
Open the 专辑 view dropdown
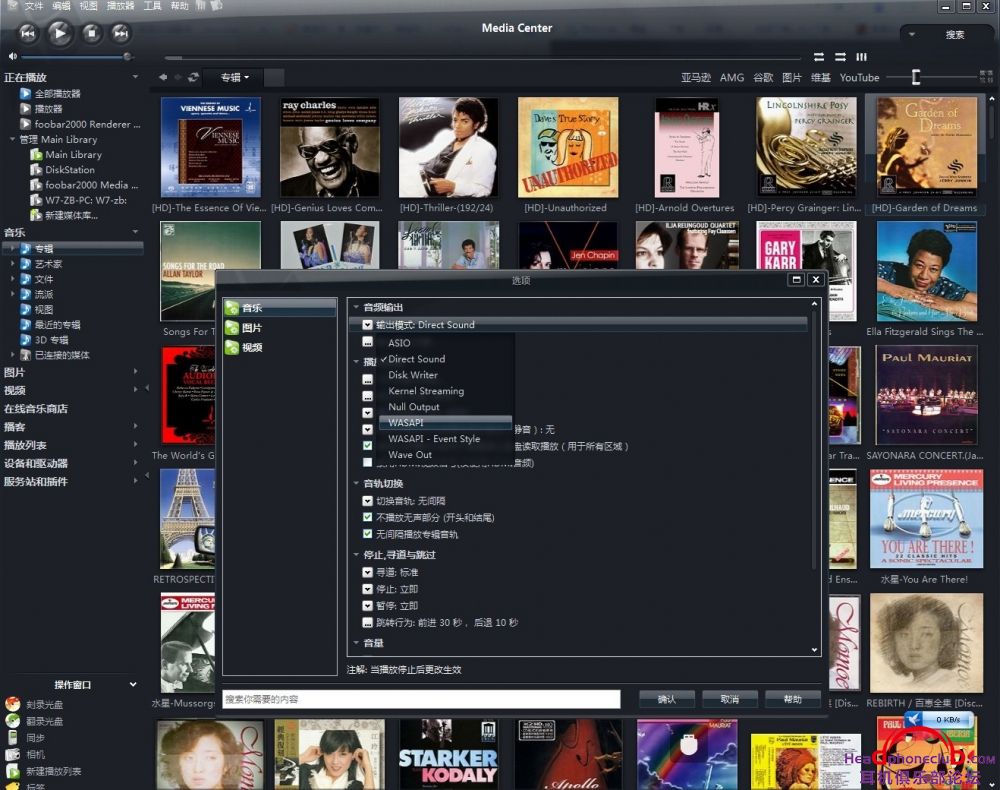tap(234, 77)
